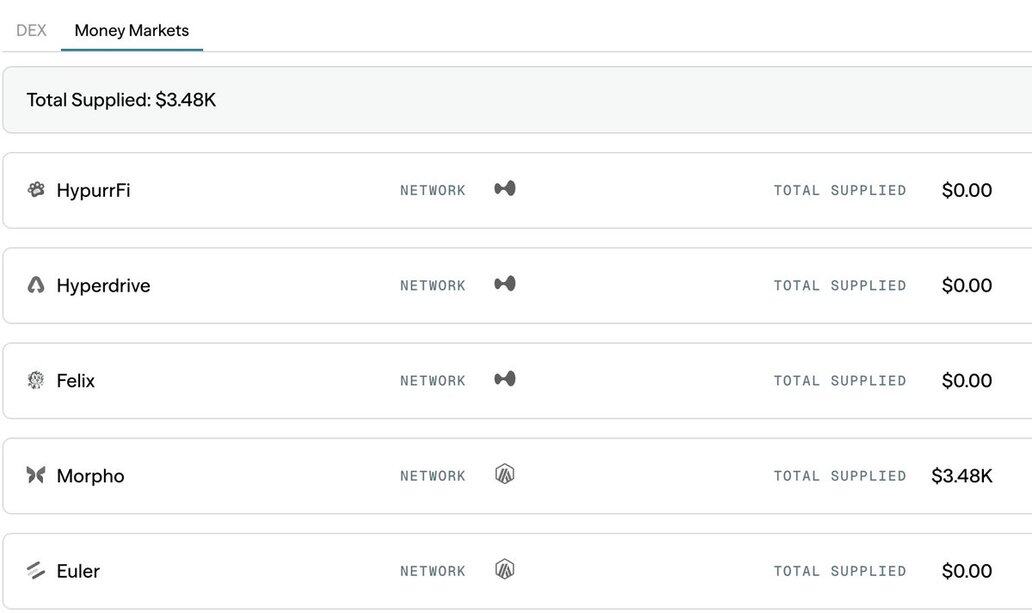Open the Morpho market name
This screenshot has width=1032, height=613.
click(90, 476)
